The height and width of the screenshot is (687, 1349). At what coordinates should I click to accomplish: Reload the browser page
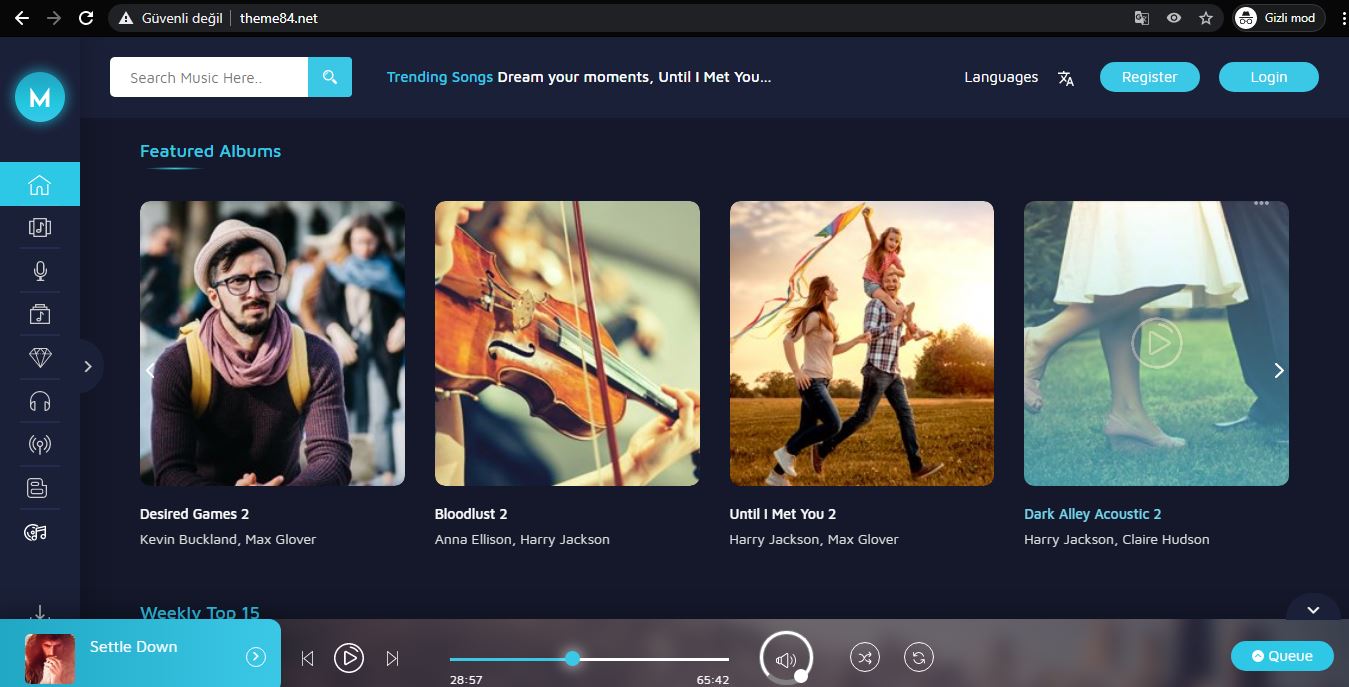86,18
